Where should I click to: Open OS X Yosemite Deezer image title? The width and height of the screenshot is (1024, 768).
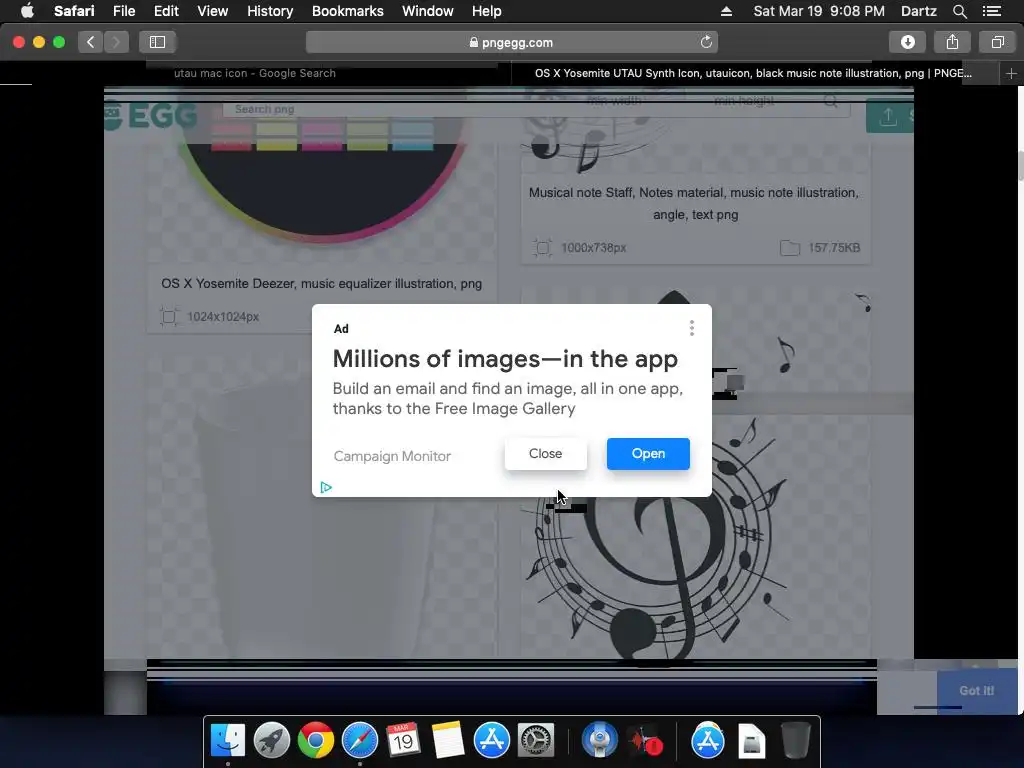[321, 283]
